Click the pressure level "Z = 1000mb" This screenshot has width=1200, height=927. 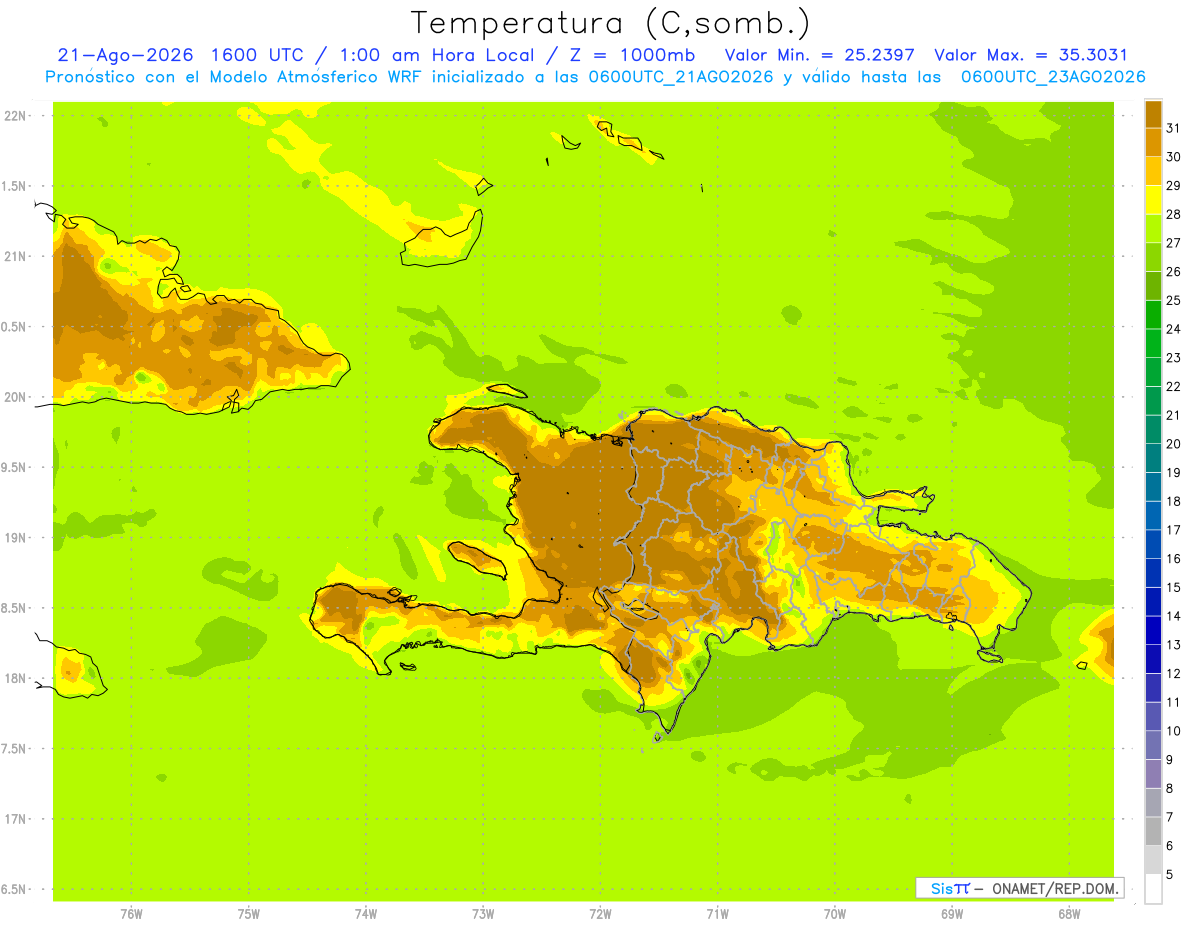point(633,55)
